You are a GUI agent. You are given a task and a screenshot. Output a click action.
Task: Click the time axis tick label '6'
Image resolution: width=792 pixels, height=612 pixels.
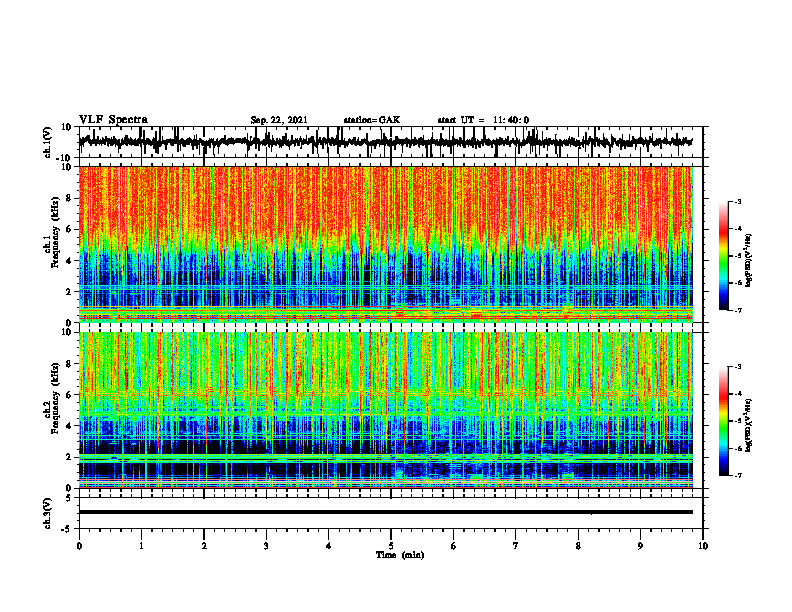point(454,546)
